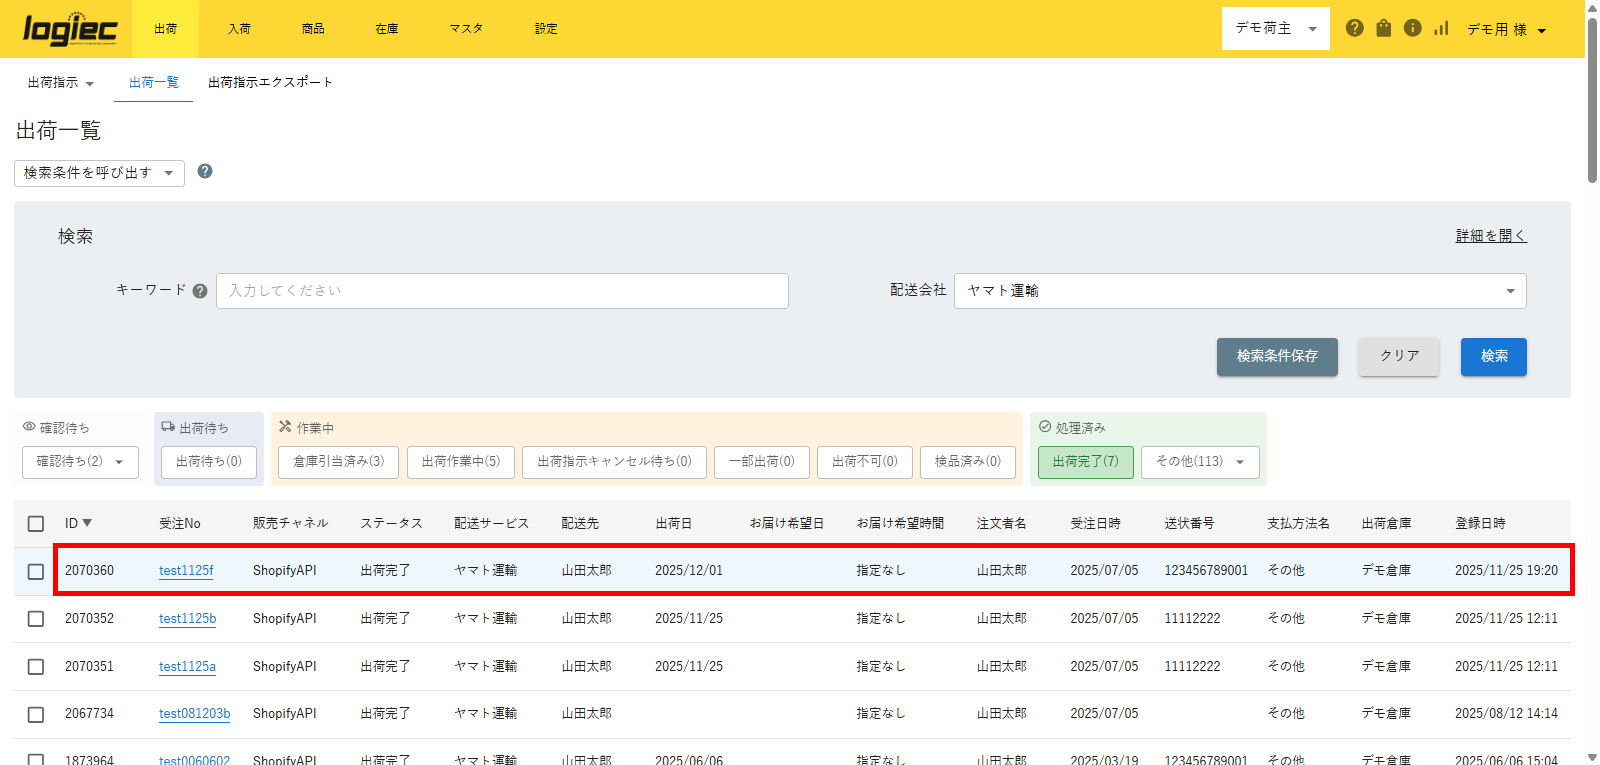The height and width of the screenshot is (765, 1600).
Task: Click the shopping bag icon in header
Action: [x=1383, y=28]
